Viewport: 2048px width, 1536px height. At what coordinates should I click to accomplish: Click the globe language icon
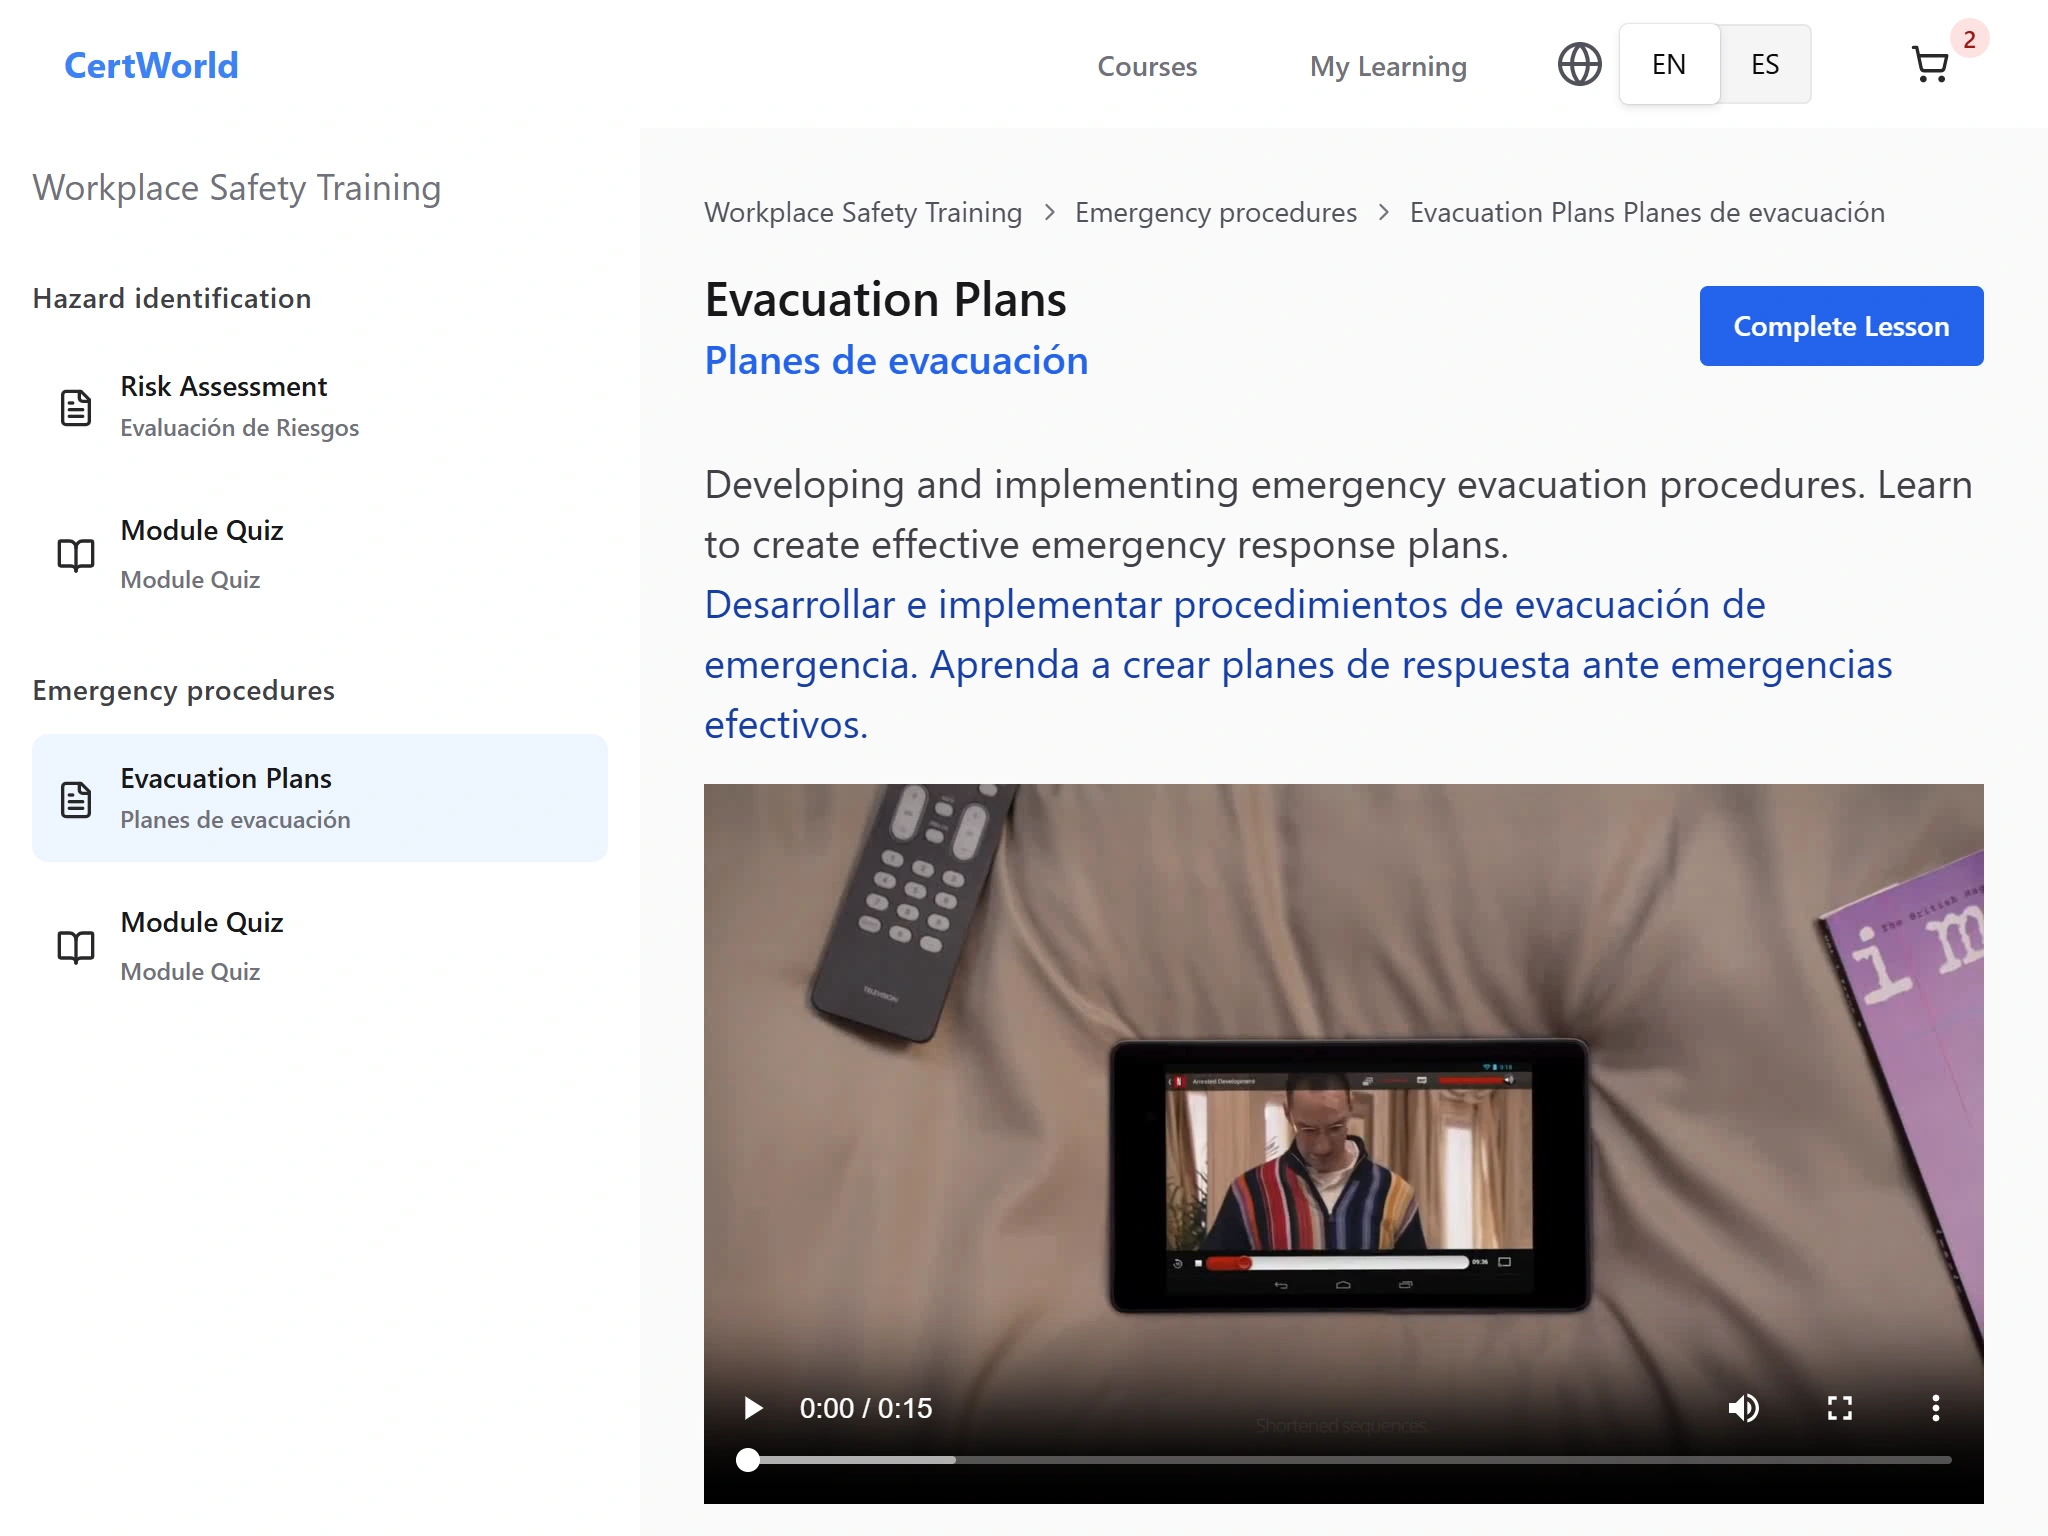pos(1579,65)
